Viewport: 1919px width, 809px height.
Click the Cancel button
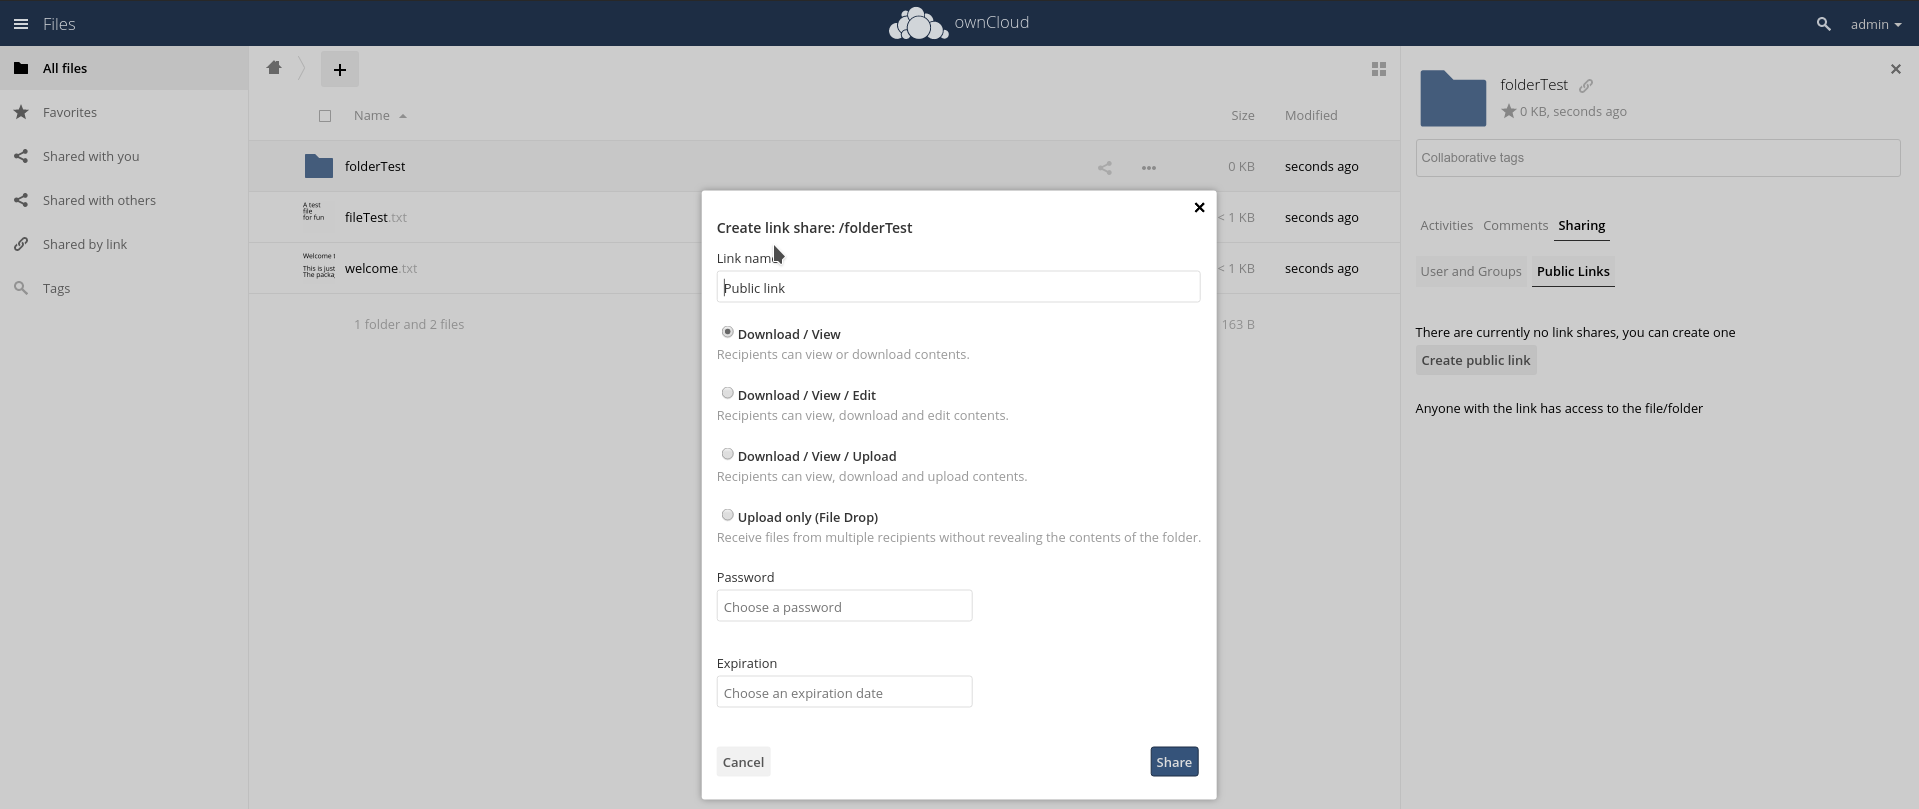(743, 762)
